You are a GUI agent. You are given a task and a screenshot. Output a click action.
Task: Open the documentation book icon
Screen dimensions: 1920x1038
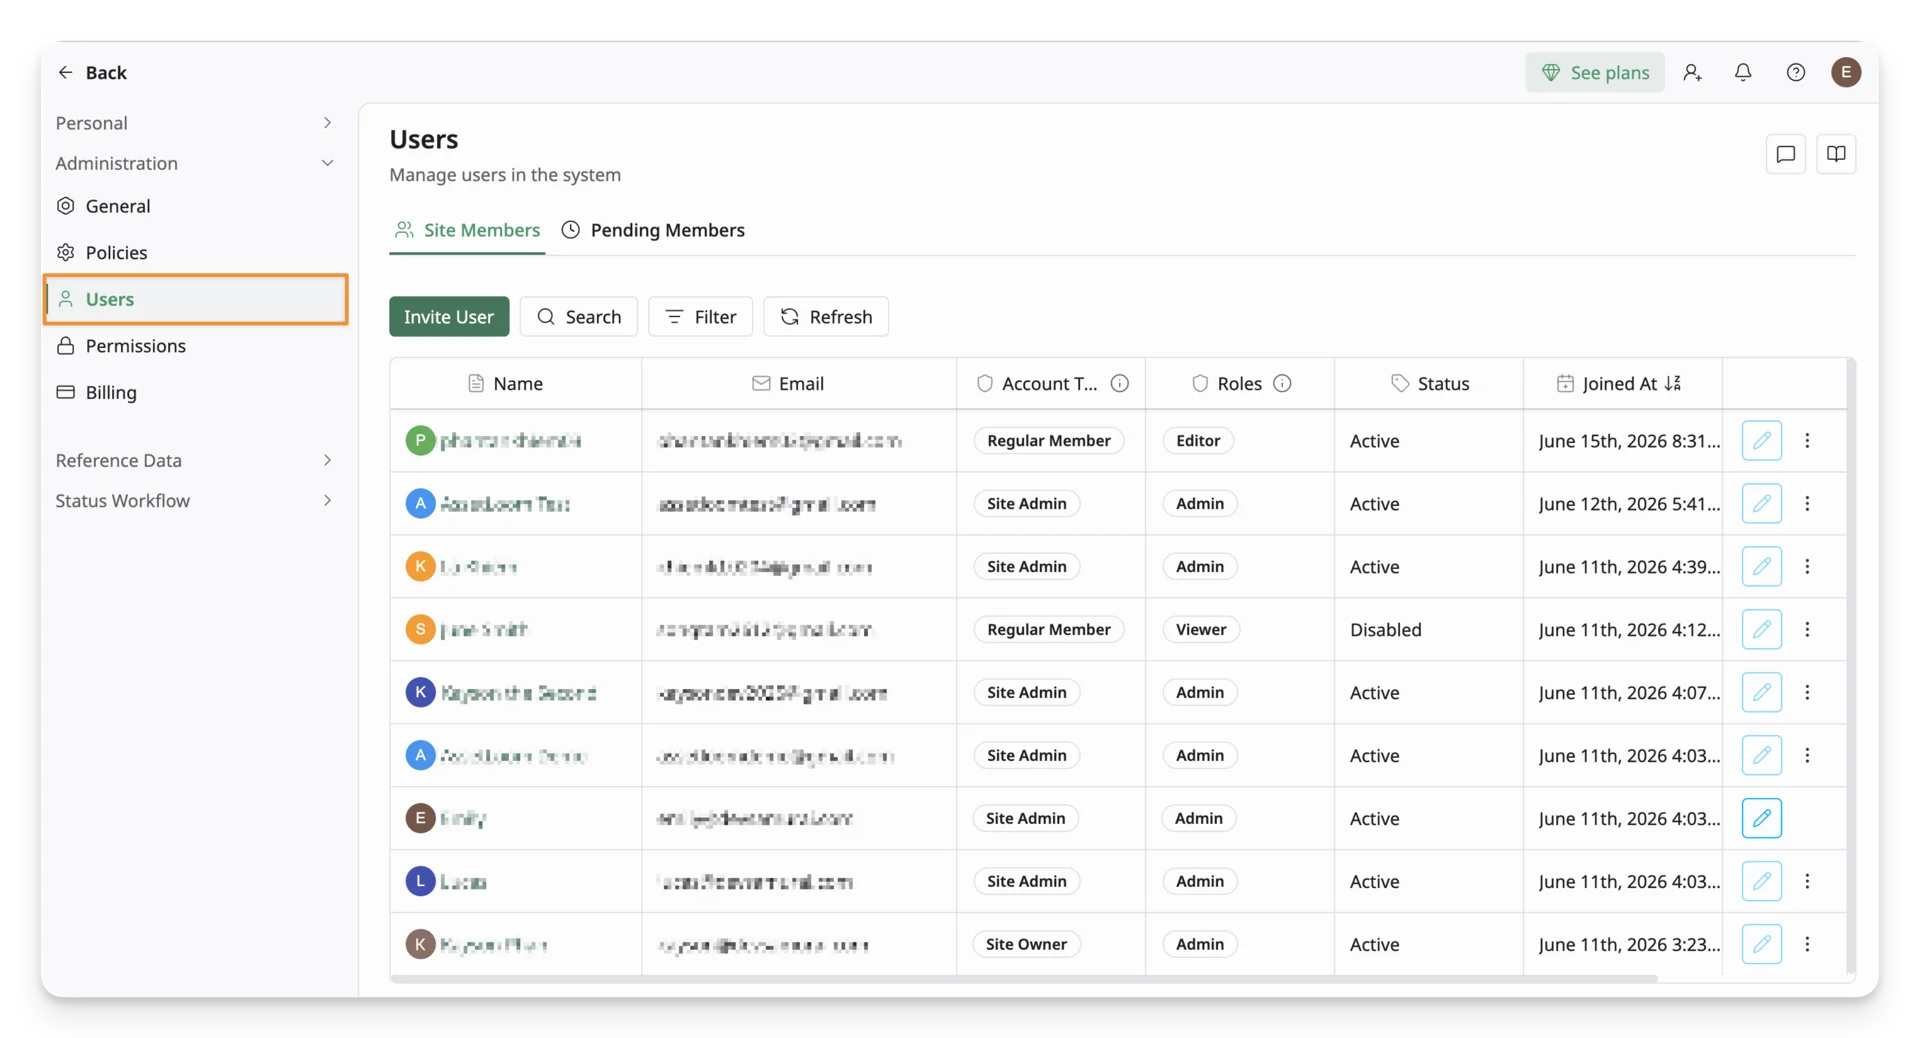point(1836,154)
